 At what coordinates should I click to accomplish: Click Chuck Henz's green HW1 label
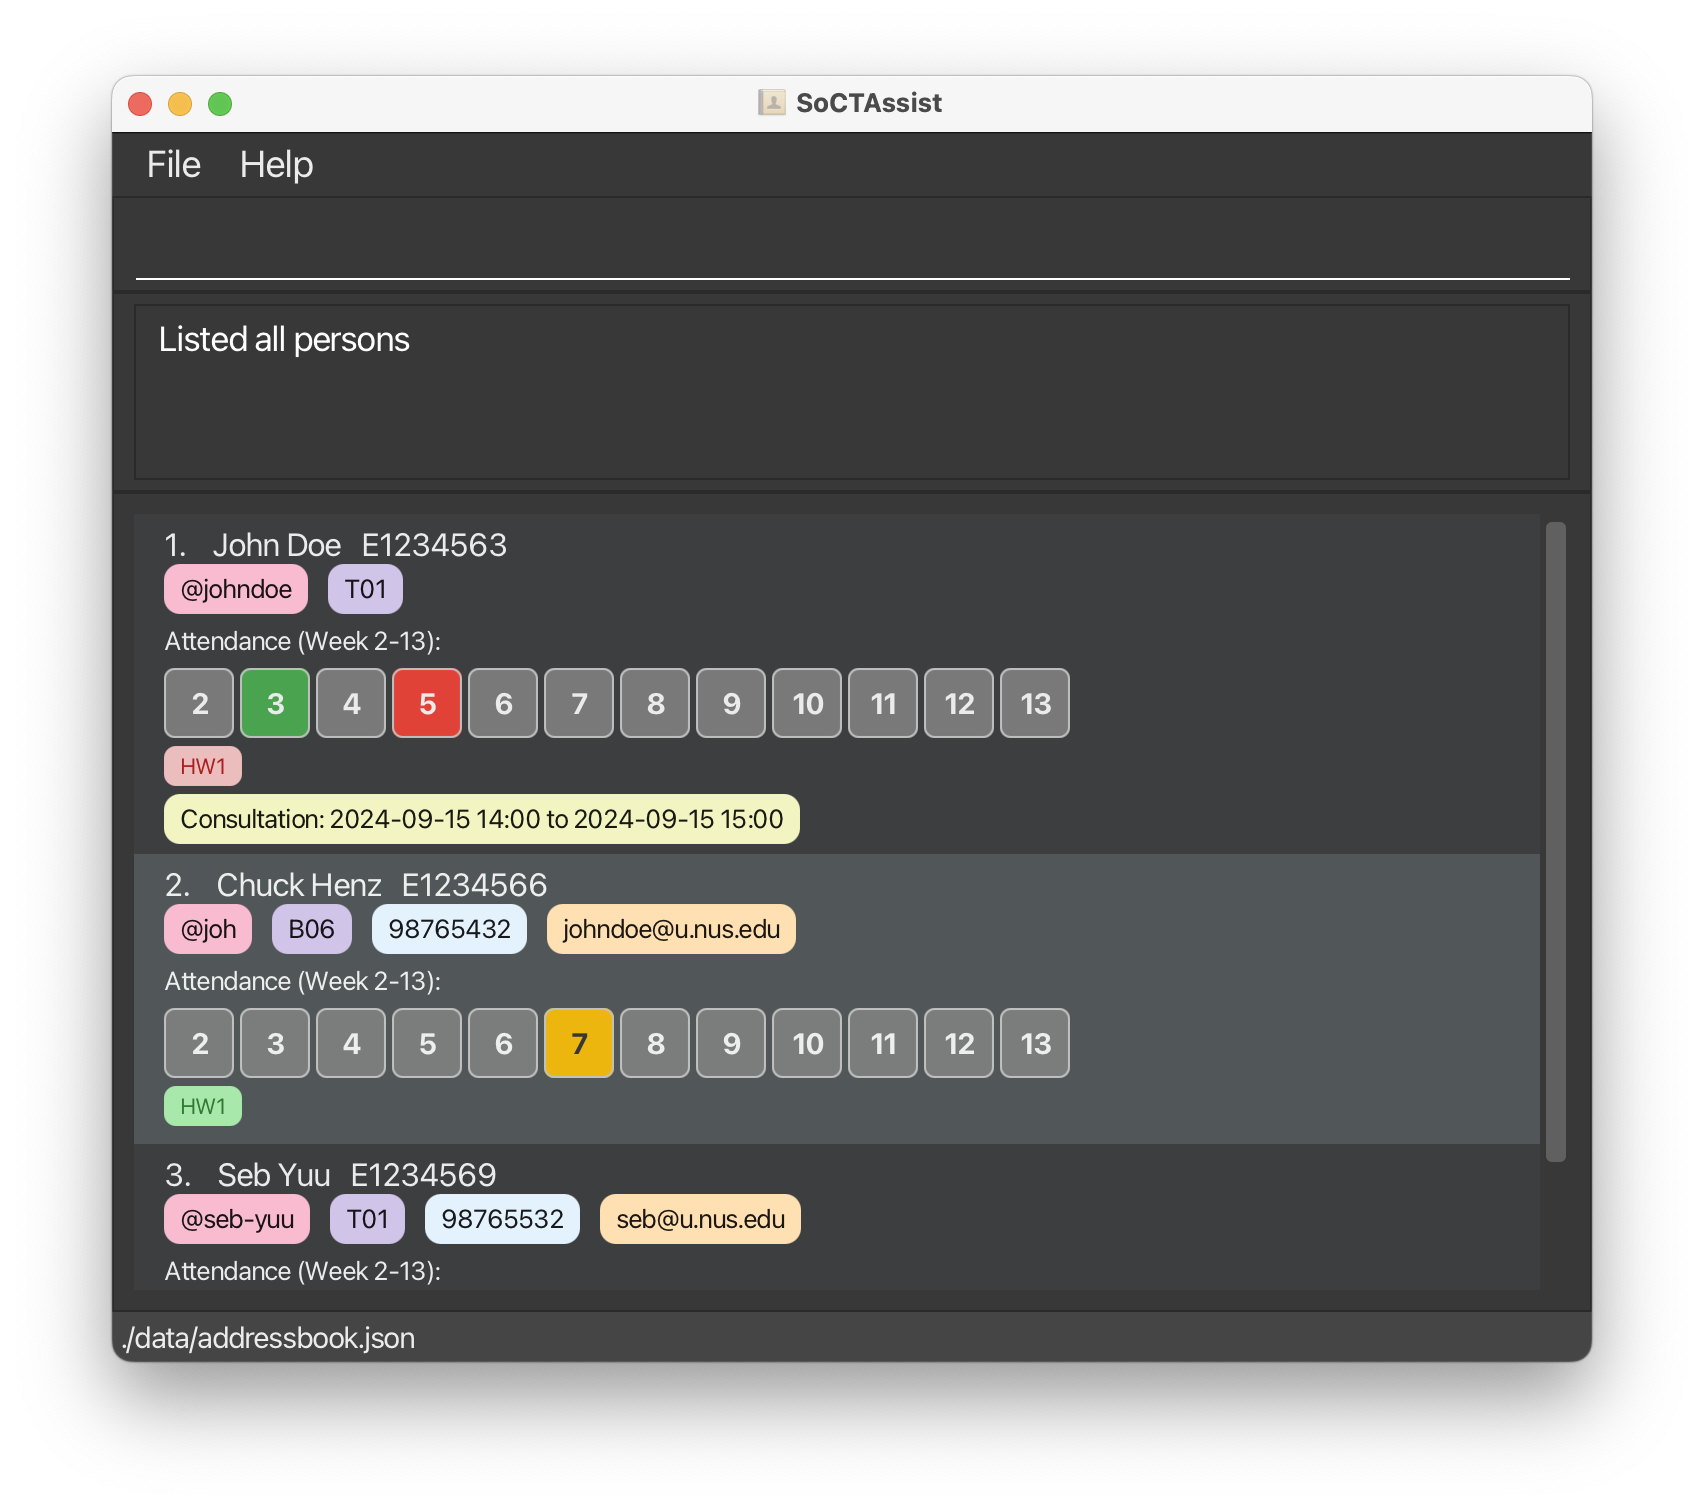[203, 1106]
